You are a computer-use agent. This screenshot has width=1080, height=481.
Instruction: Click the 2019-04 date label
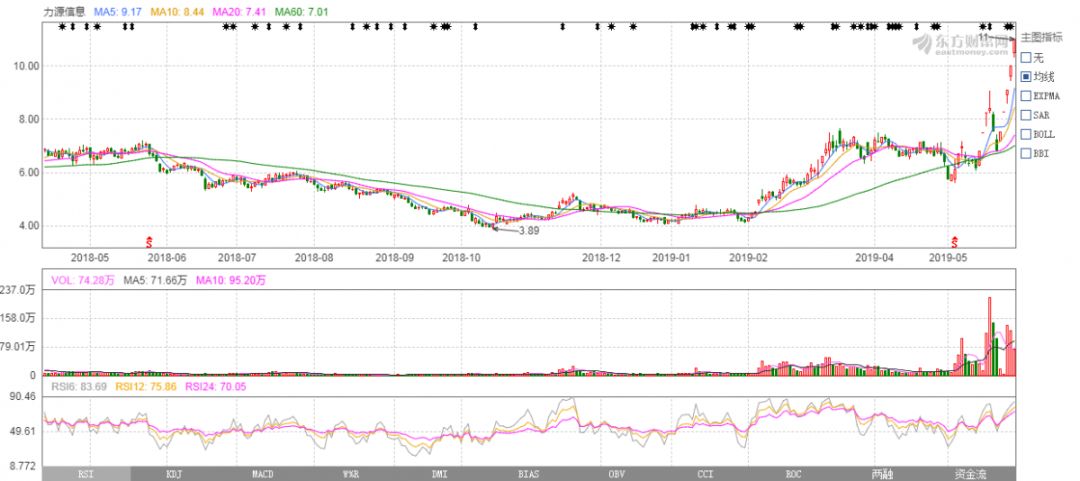click(x=875, y=258)
